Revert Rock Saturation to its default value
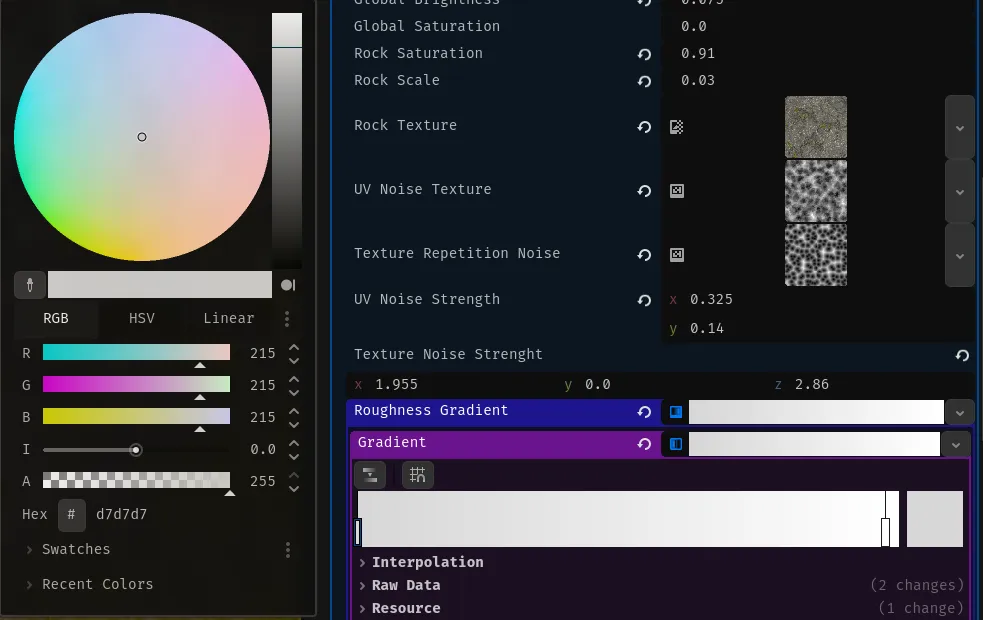This screenshot has width=983, height=620. click(x=644, y=54)
